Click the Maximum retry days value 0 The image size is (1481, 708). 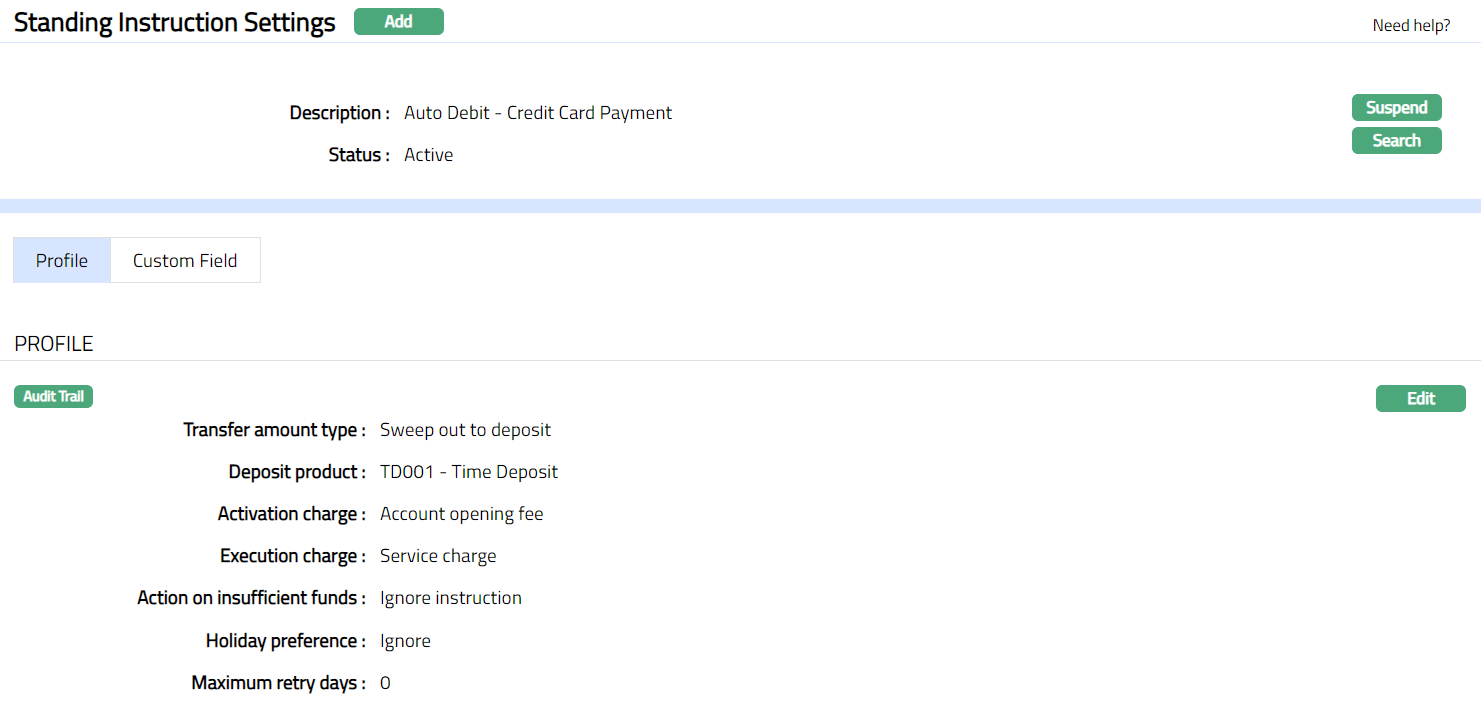pyautogui.click(x=385, y=684)
